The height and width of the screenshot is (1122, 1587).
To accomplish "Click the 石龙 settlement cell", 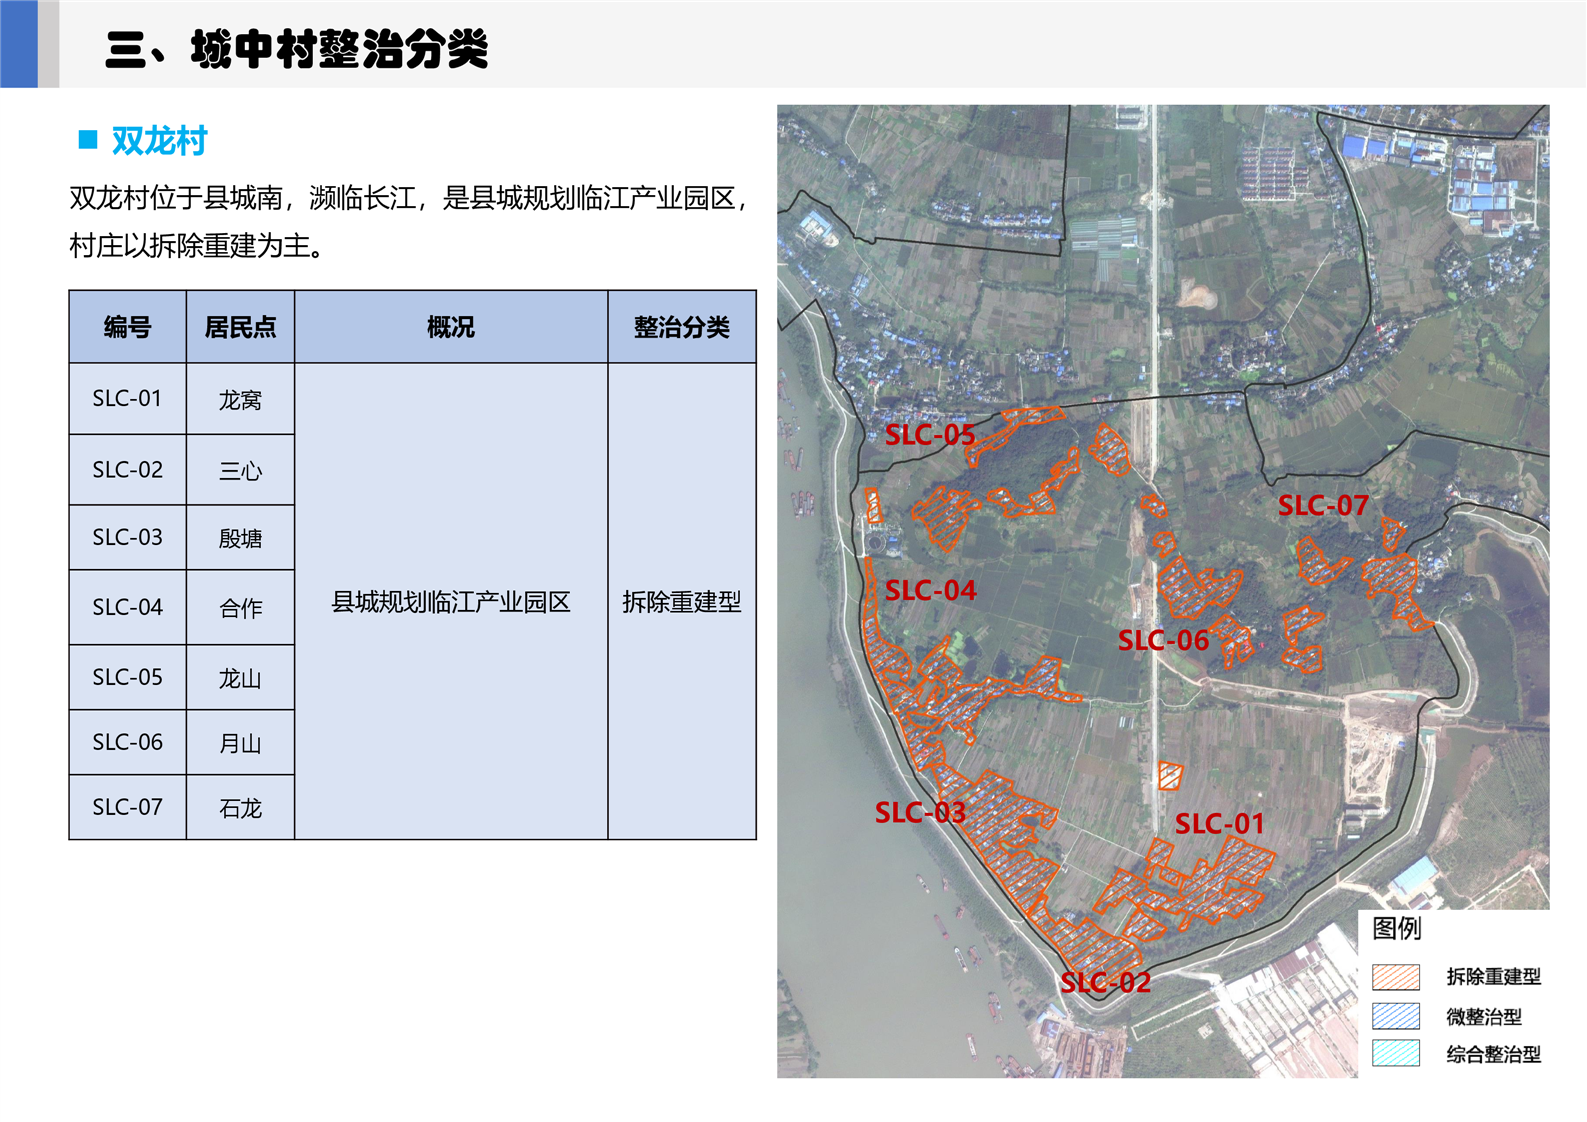I will point(240,808).
